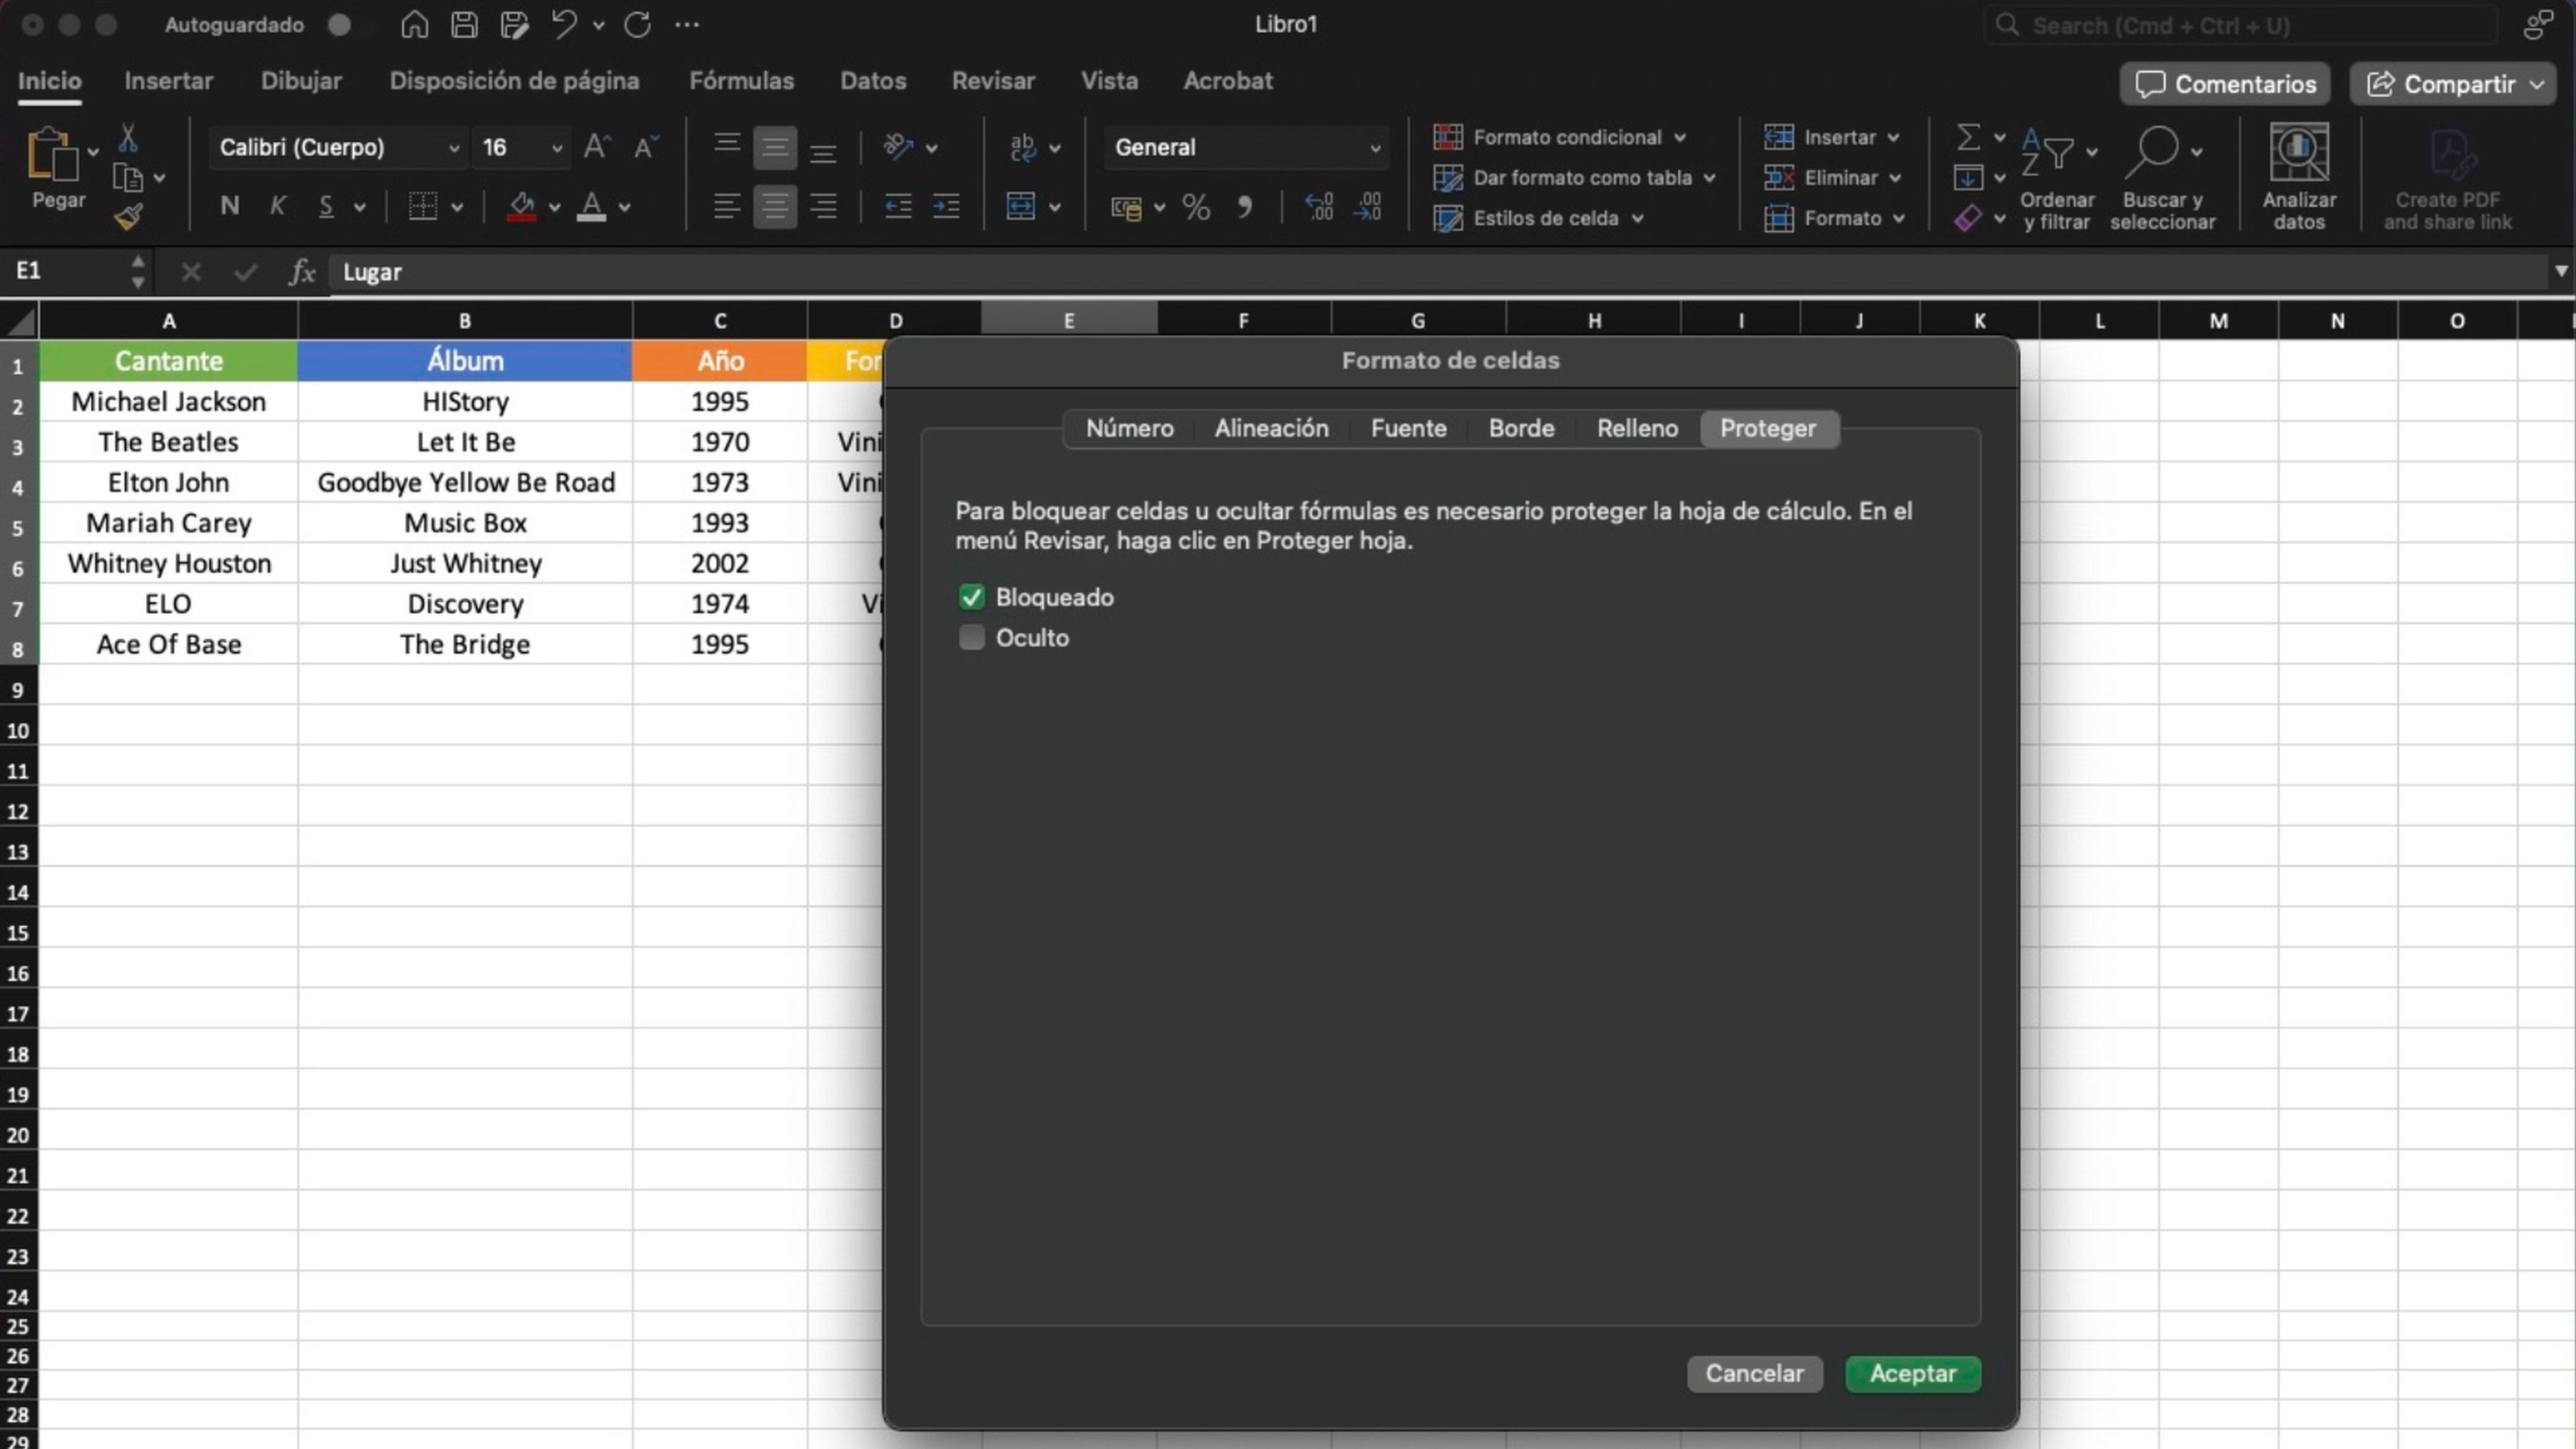Click the Home icon in title bar

tap(414, 24)
